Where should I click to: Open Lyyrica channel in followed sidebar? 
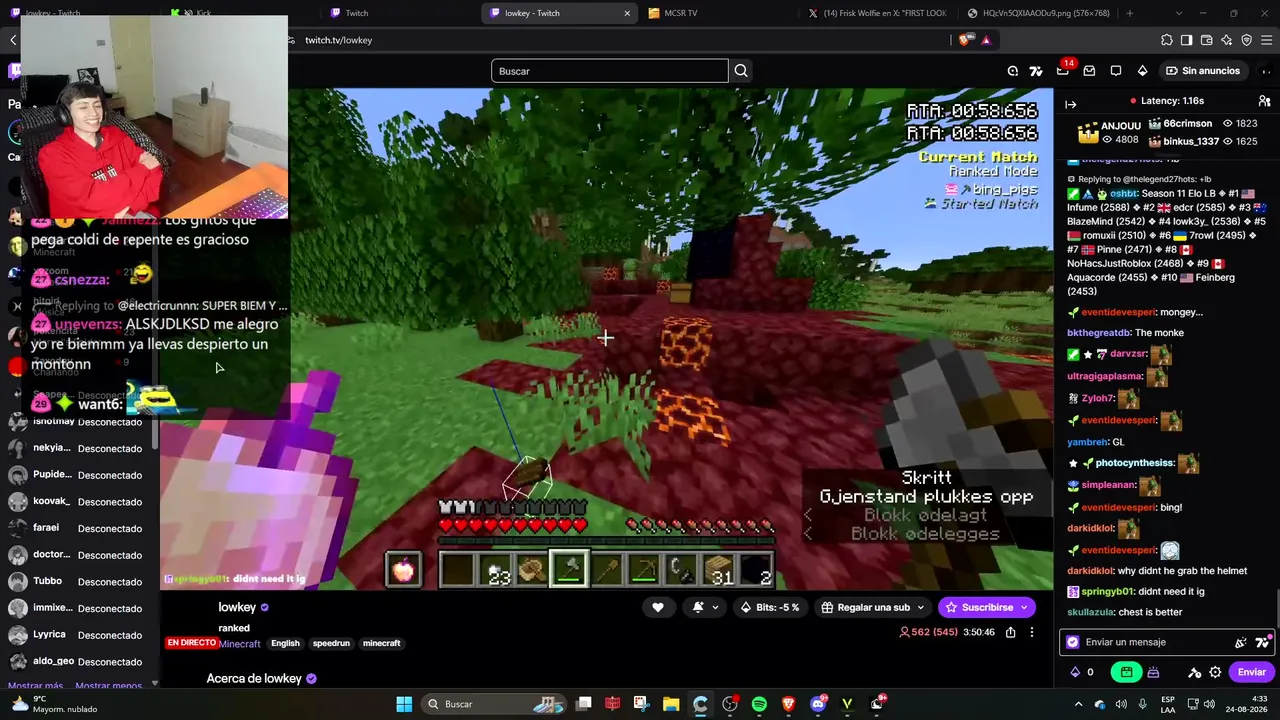point(80,635)
